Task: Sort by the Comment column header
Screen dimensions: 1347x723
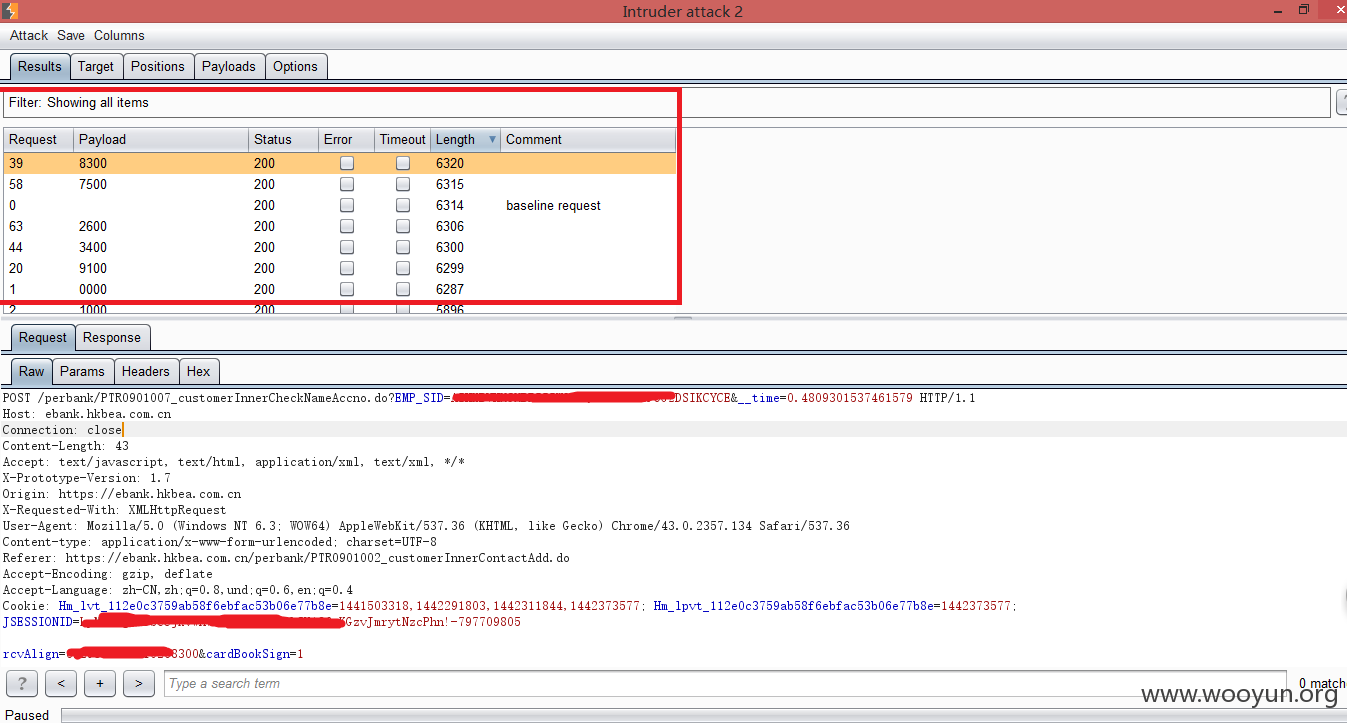Action: click(x=588, y=139)
